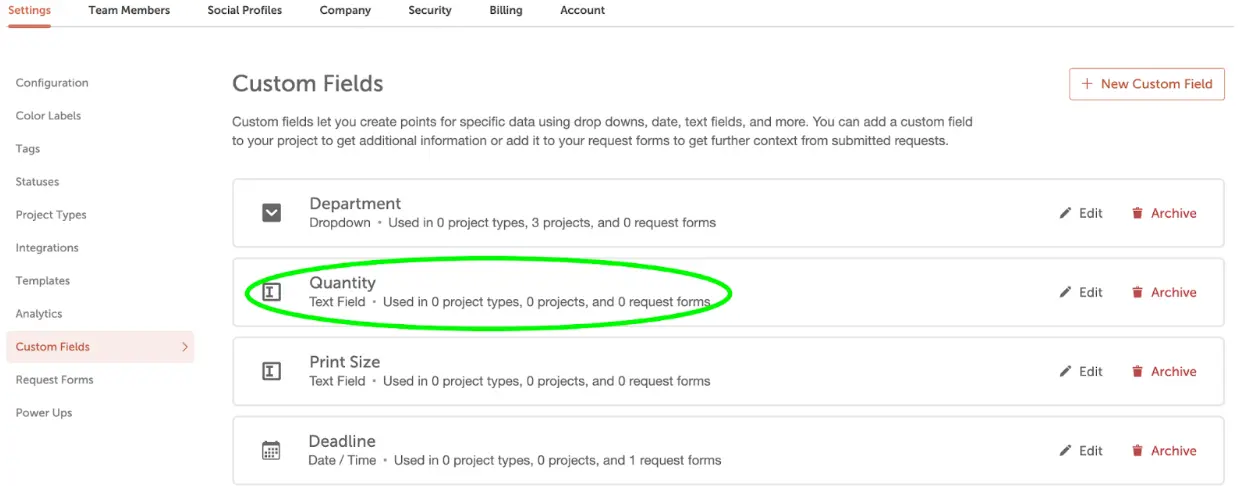Viewport: 1238px width, 486px height.
Task: Edit the Quantity custom field
Action: (x=1081, y=292)
